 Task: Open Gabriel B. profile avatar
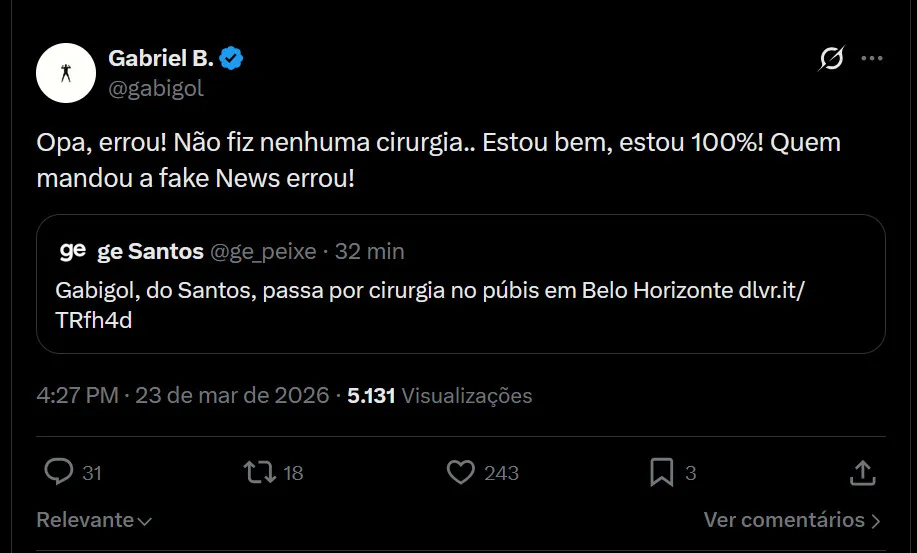[66, 75]
